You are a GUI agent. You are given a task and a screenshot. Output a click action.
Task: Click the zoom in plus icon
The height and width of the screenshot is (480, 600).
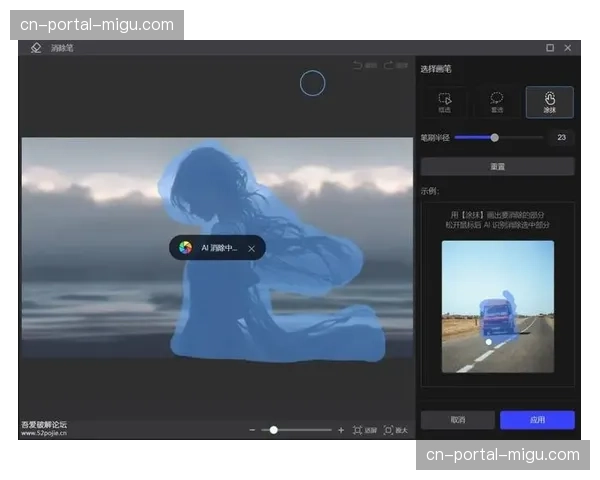(341, 430)
